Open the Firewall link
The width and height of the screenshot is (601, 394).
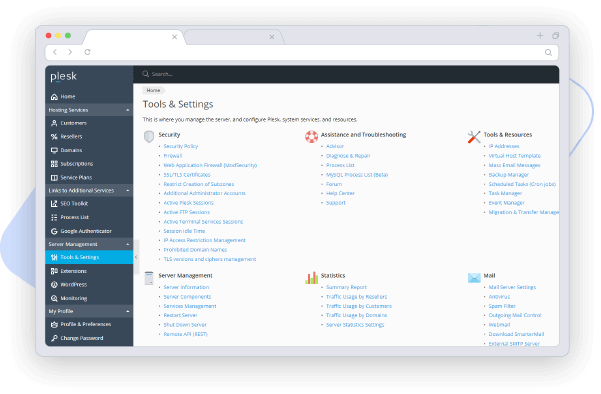173,156
